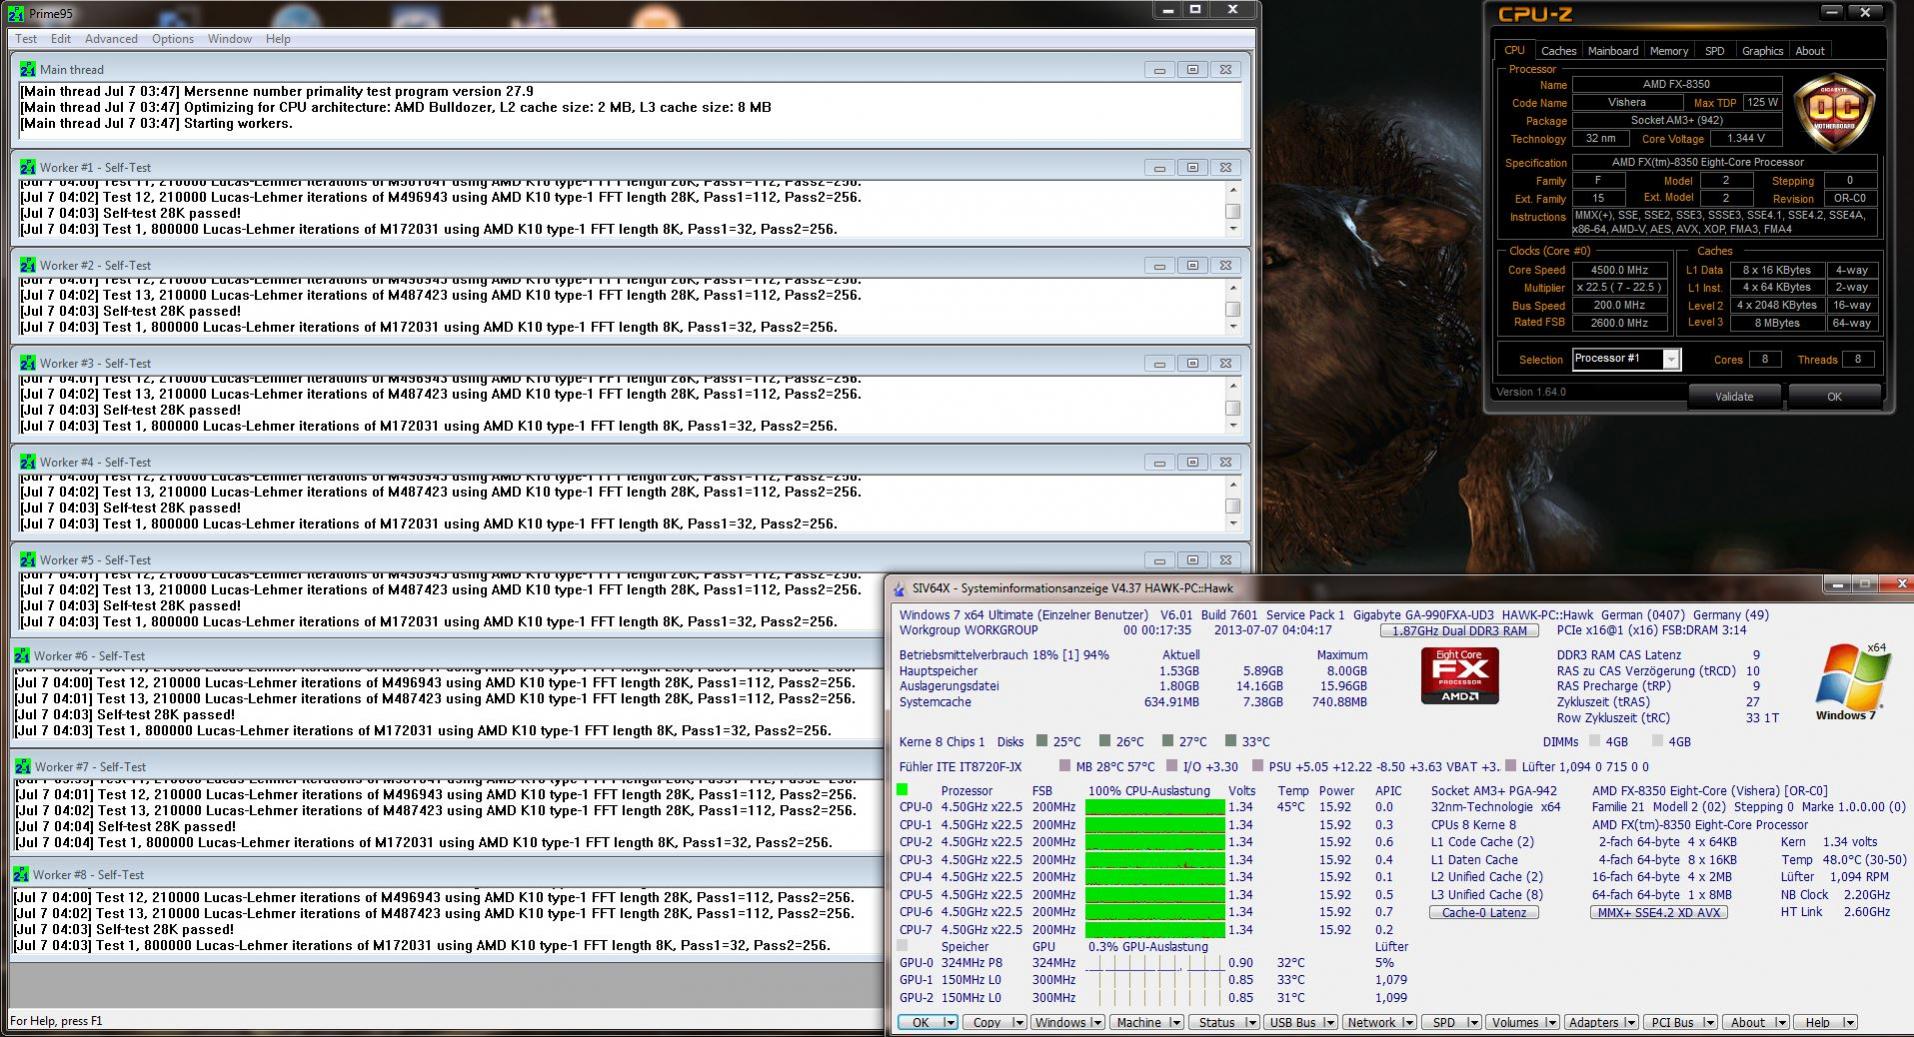Click the Worker #8 Self-Test window icon
This screenshot has width=1914, height=1037.
tap(21, 874)
